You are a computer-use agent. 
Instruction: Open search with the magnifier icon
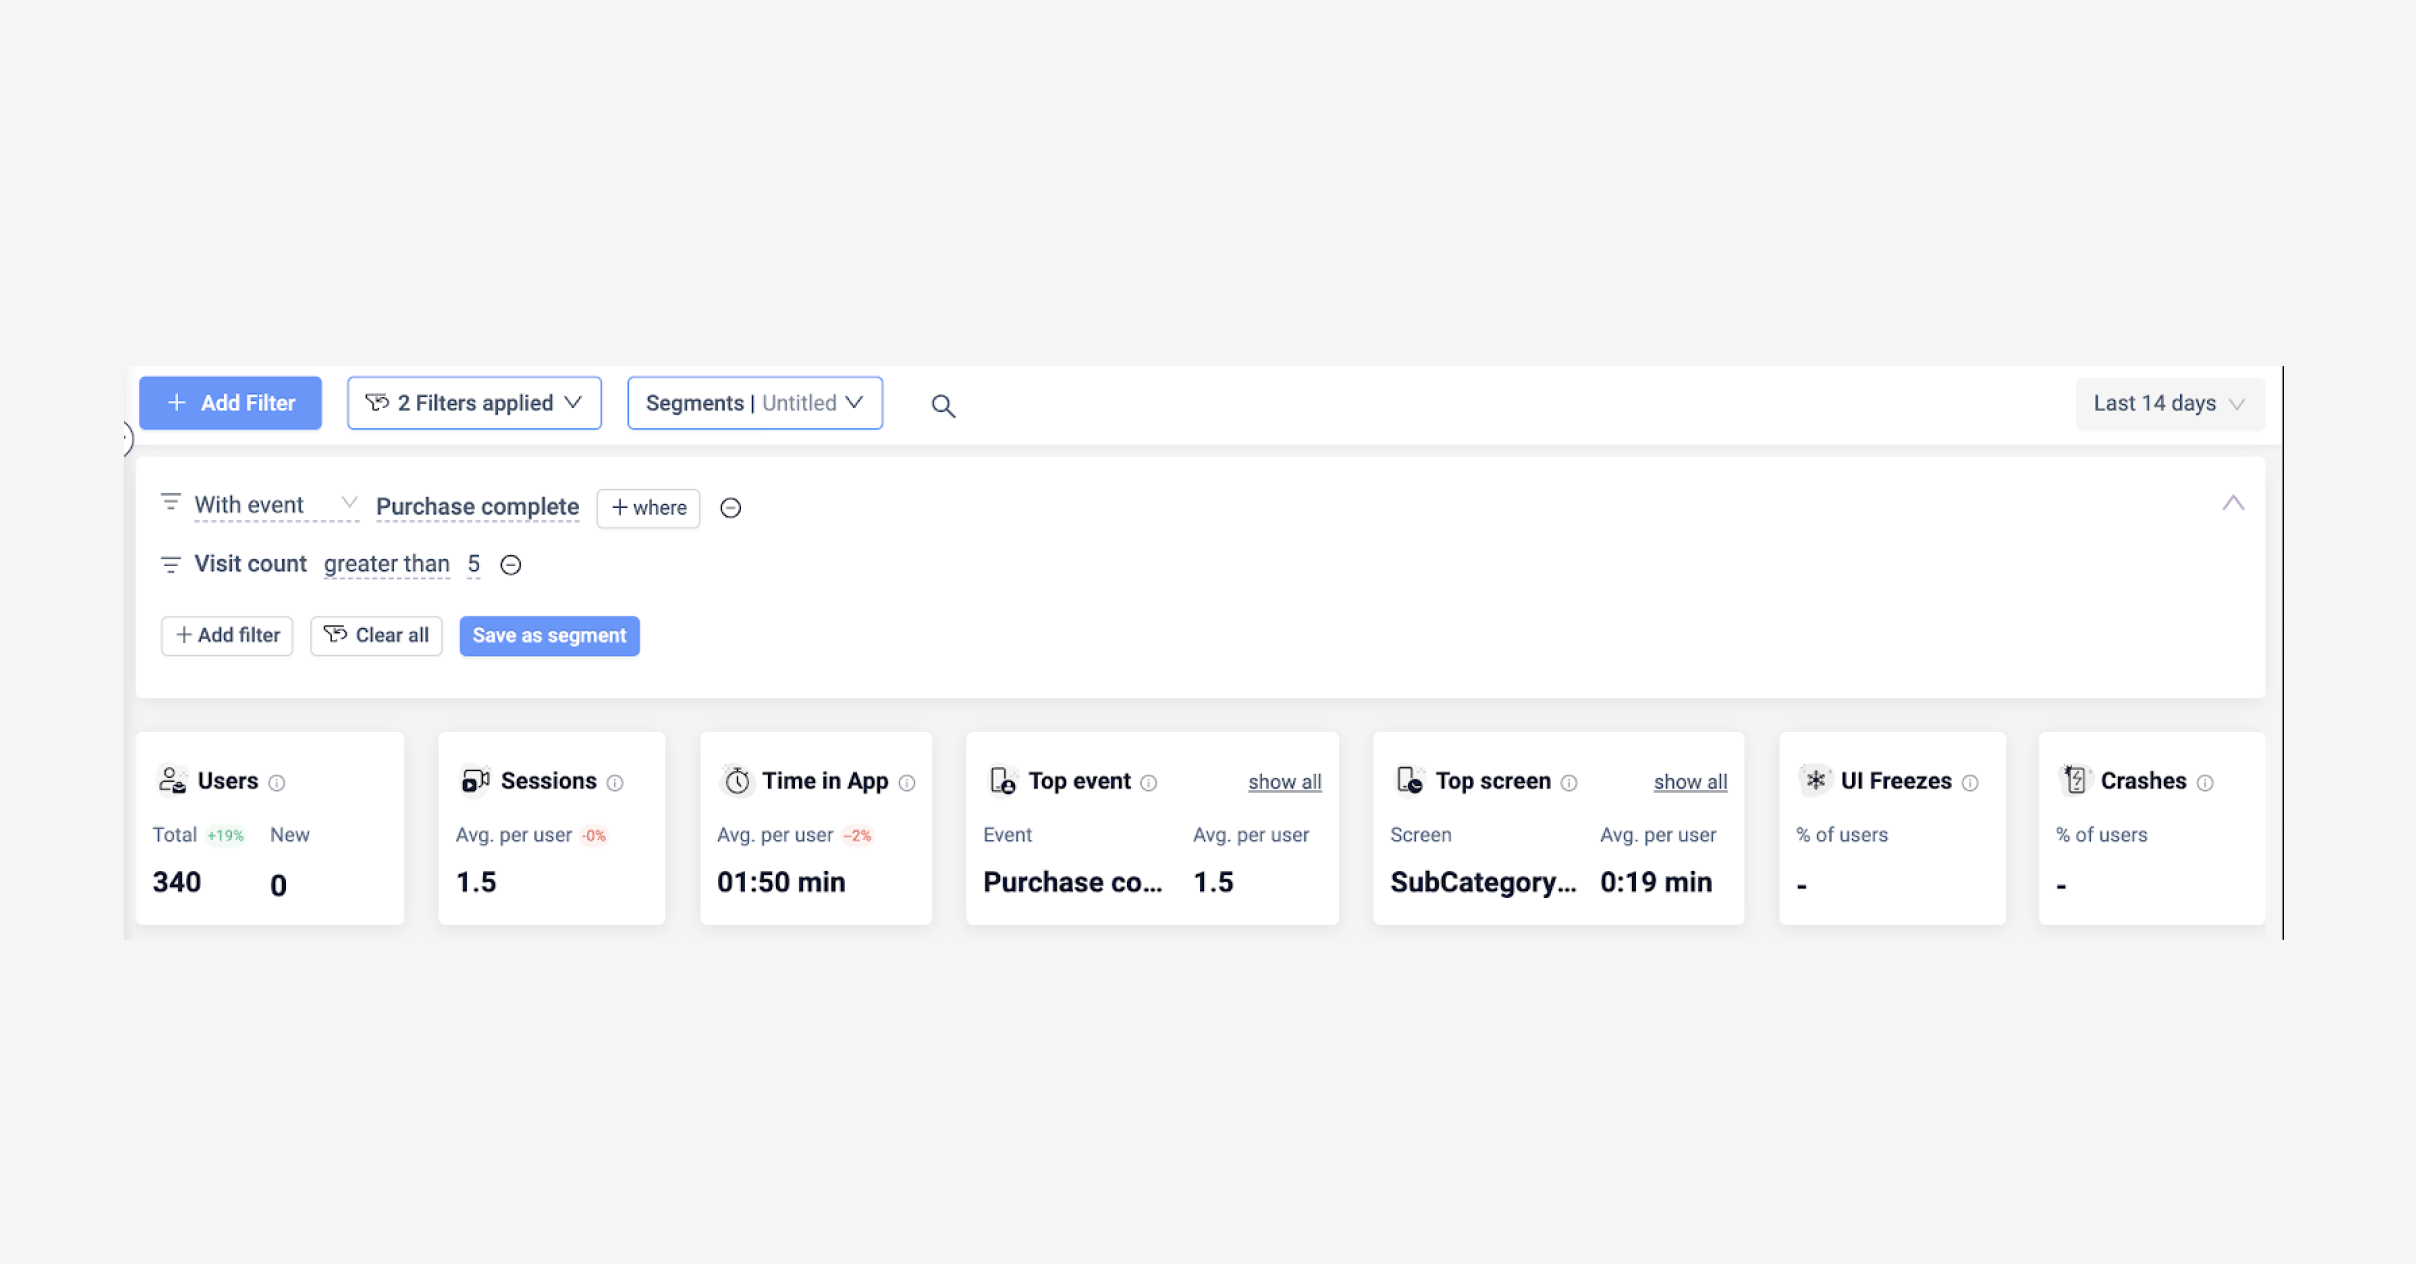[942, 406]
